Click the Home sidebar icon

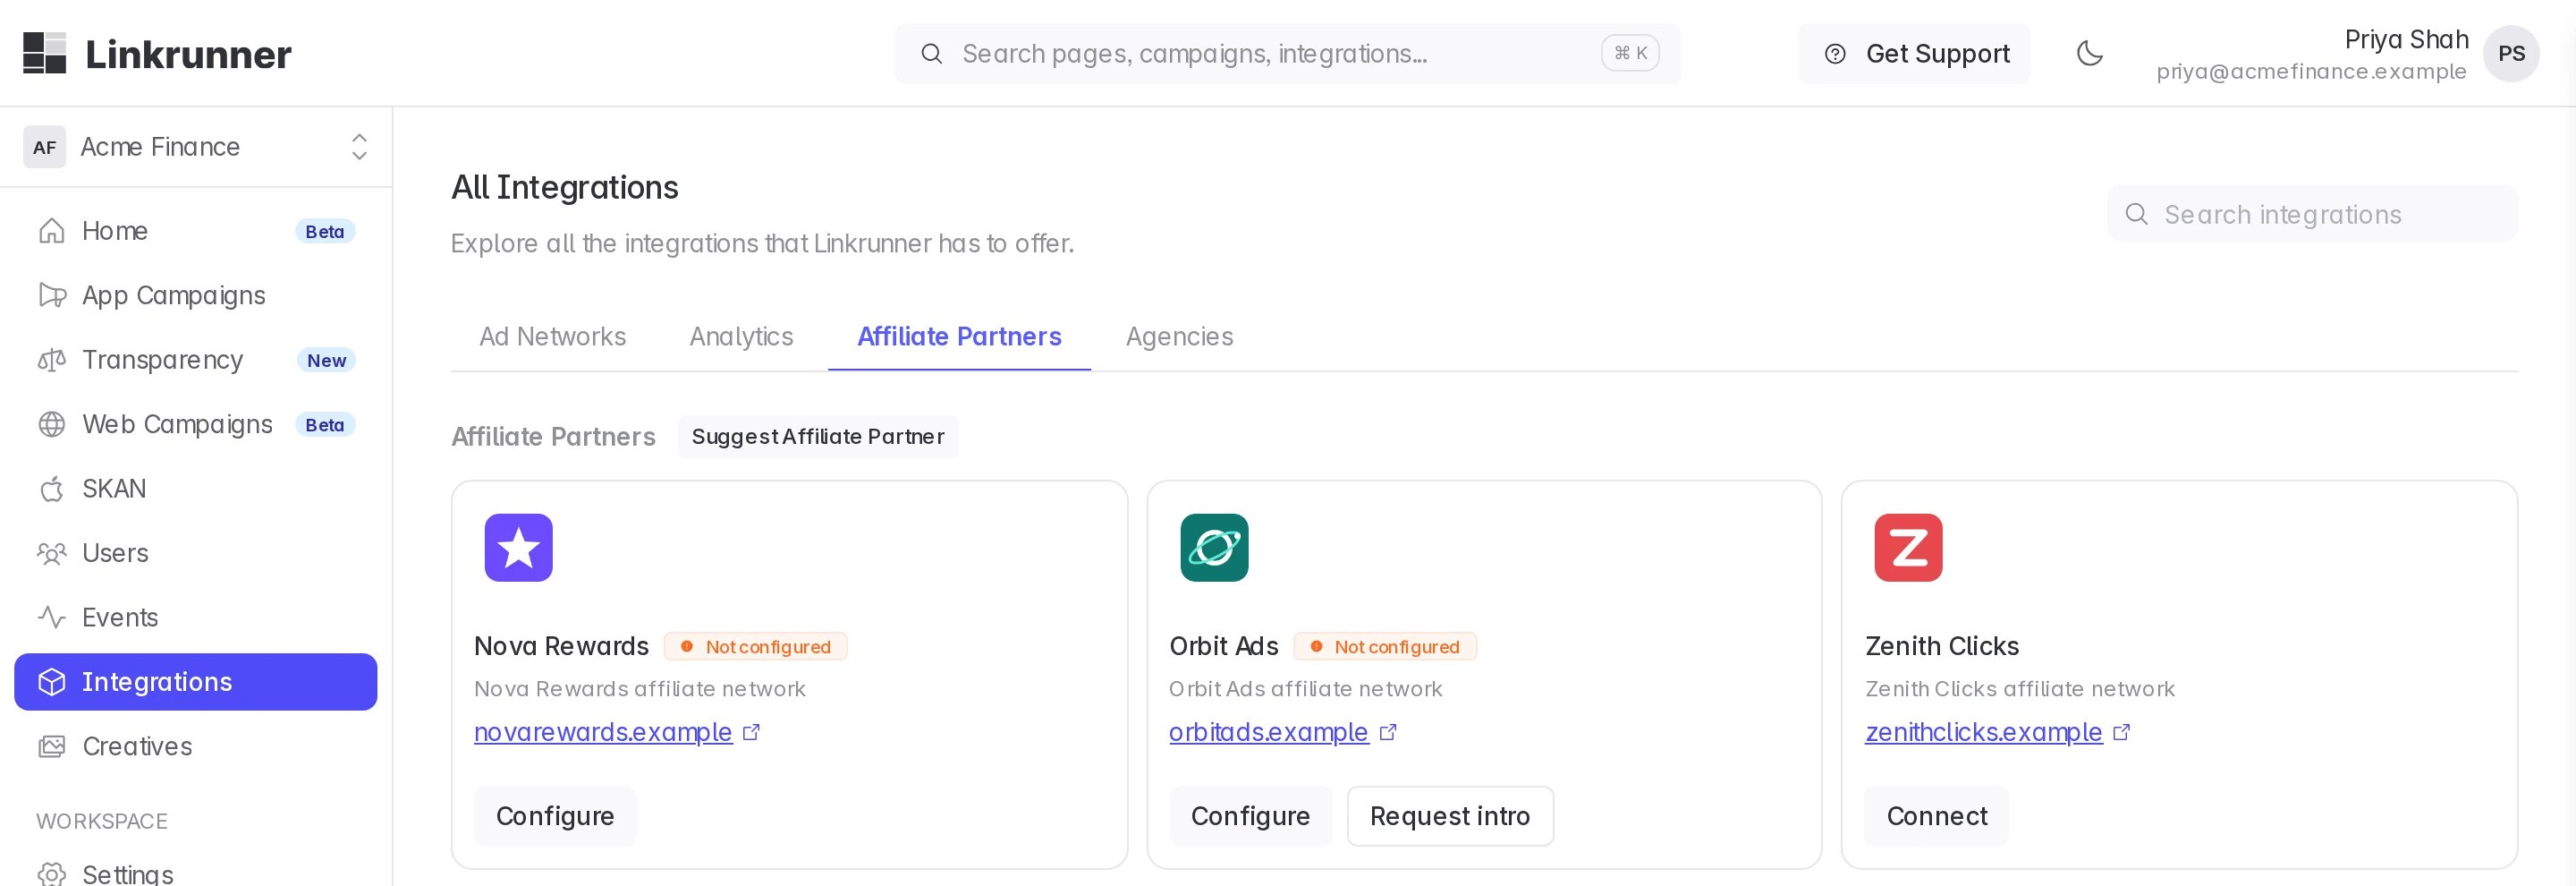click(x=52, y=231)
